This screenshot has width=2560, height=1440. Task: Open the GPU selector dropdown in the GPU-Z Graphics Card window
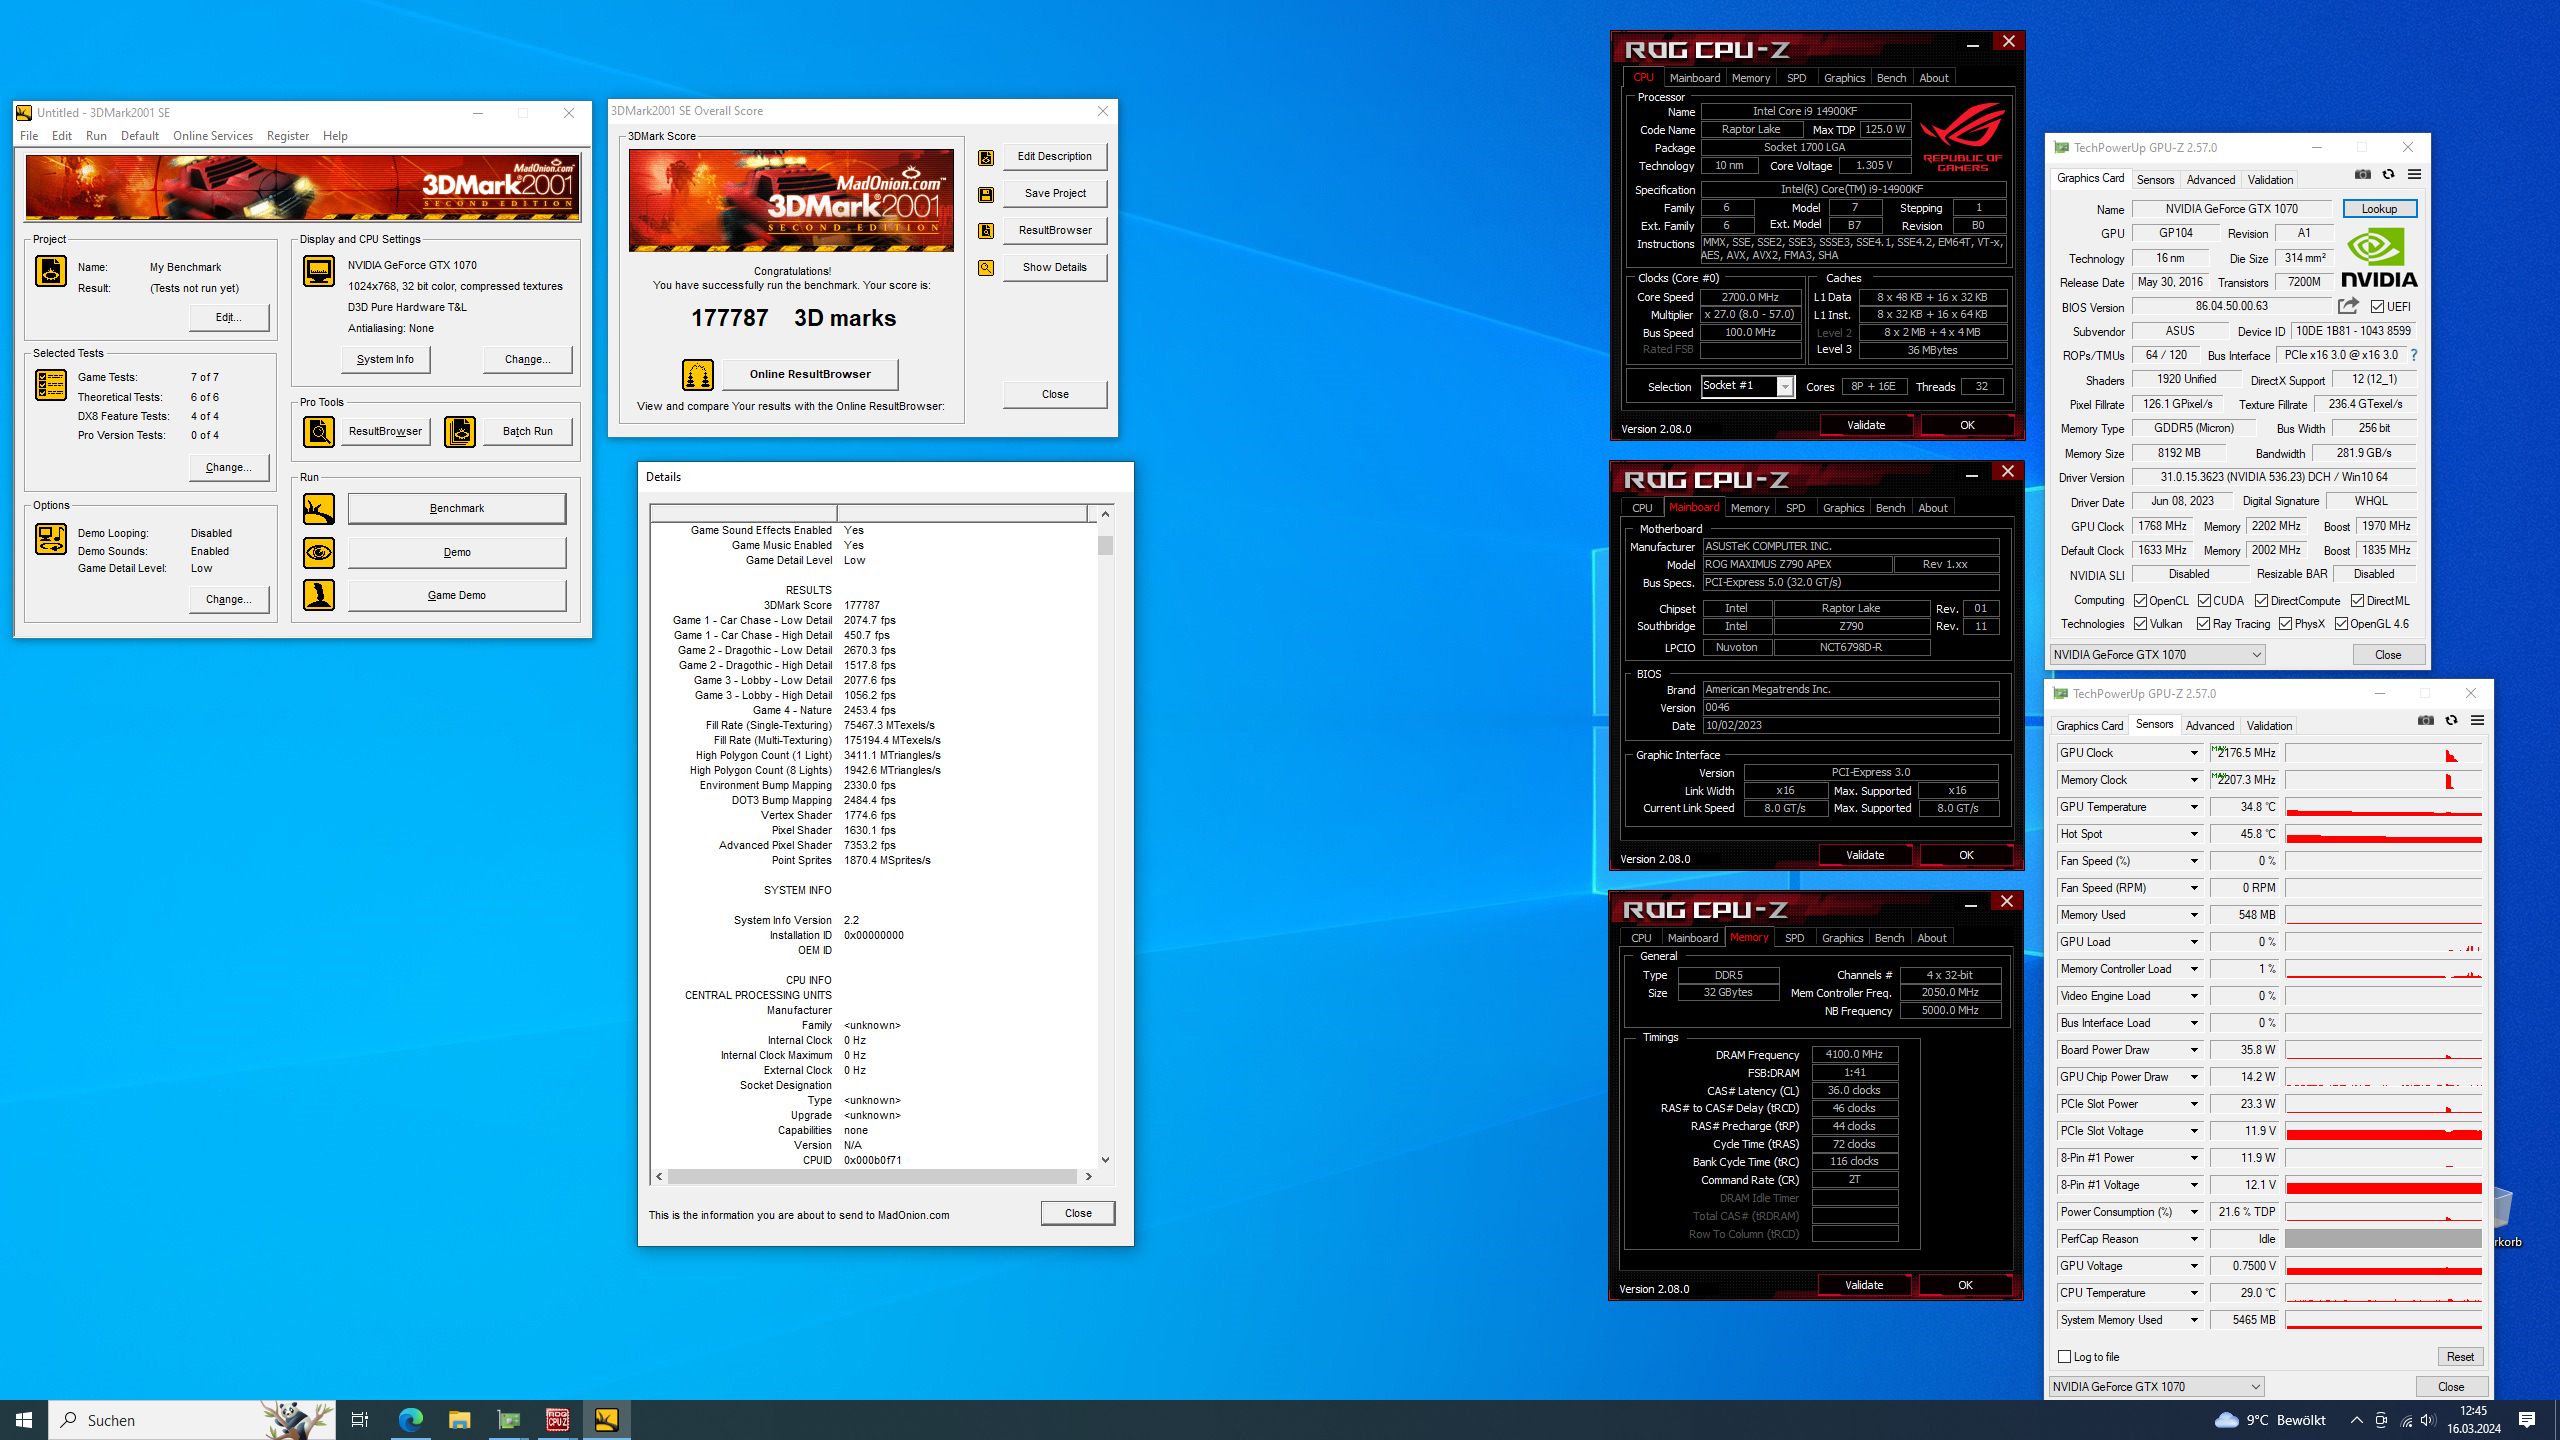pyautogui.click(x=2158, y=655)
